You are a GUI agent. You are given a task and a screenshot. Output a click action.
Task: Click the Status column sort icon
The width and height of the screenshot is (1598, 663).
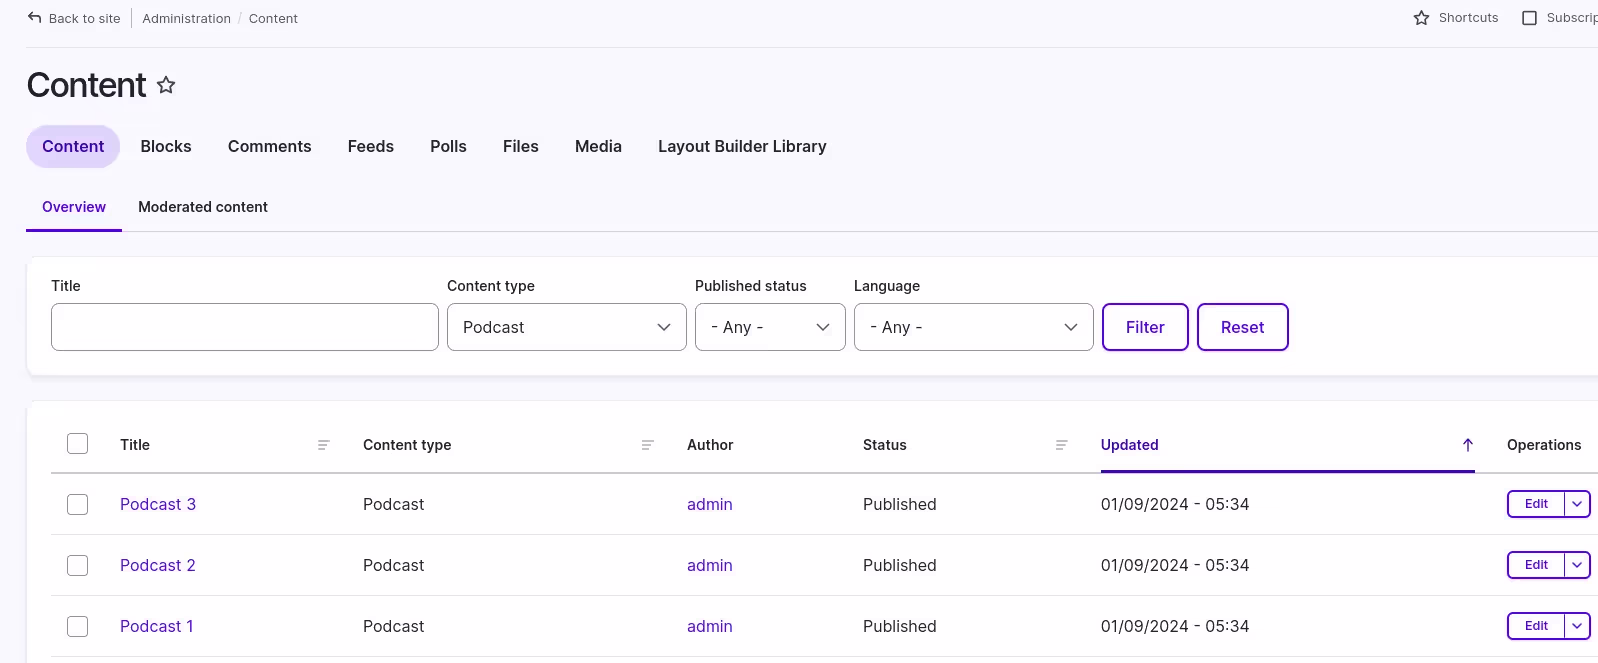pos(1061,445)
